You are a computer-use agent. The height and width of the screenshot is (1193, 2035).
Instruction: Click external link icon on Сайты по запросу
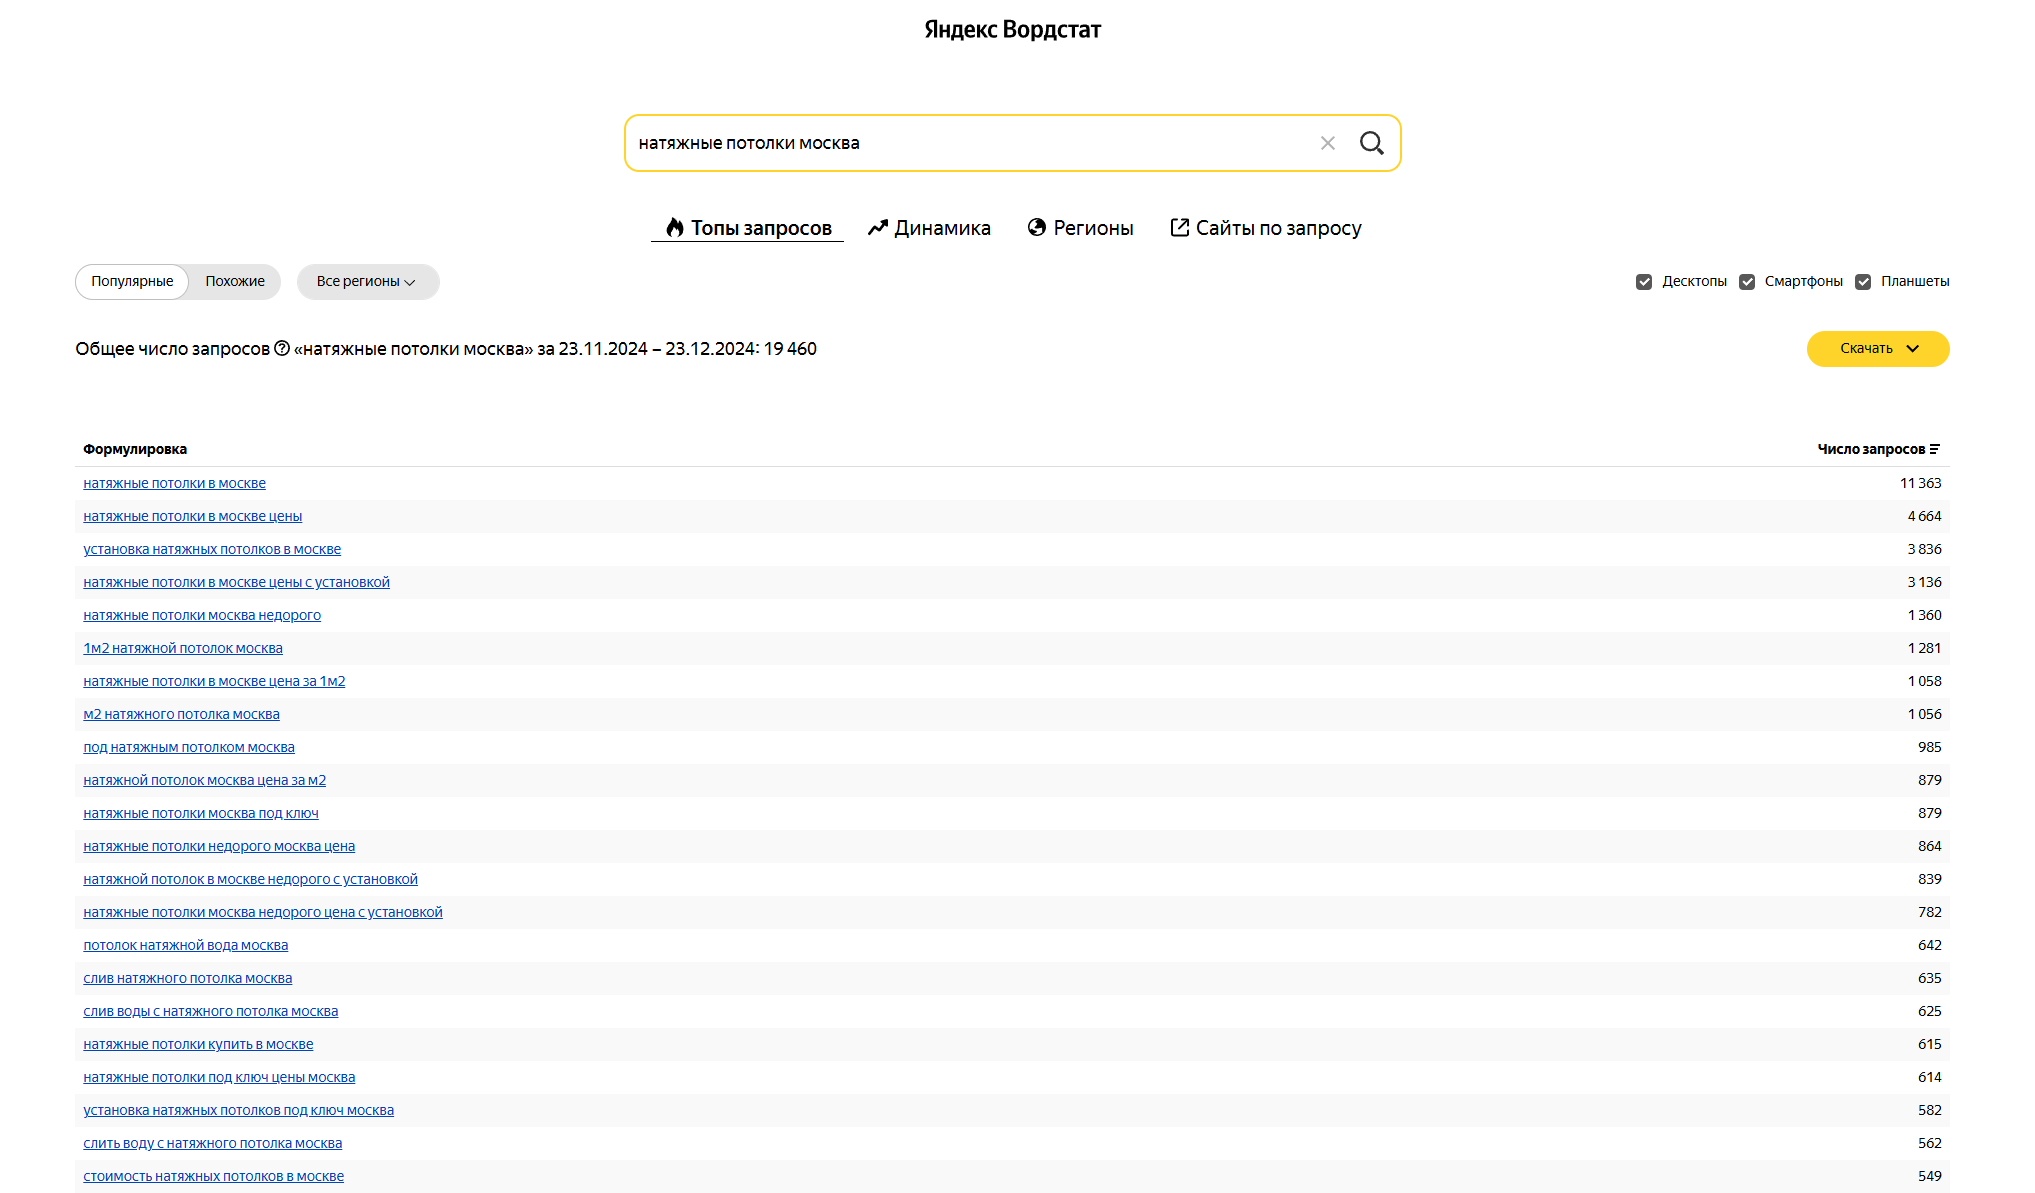pyautogui.click(x=1179, y=228)
